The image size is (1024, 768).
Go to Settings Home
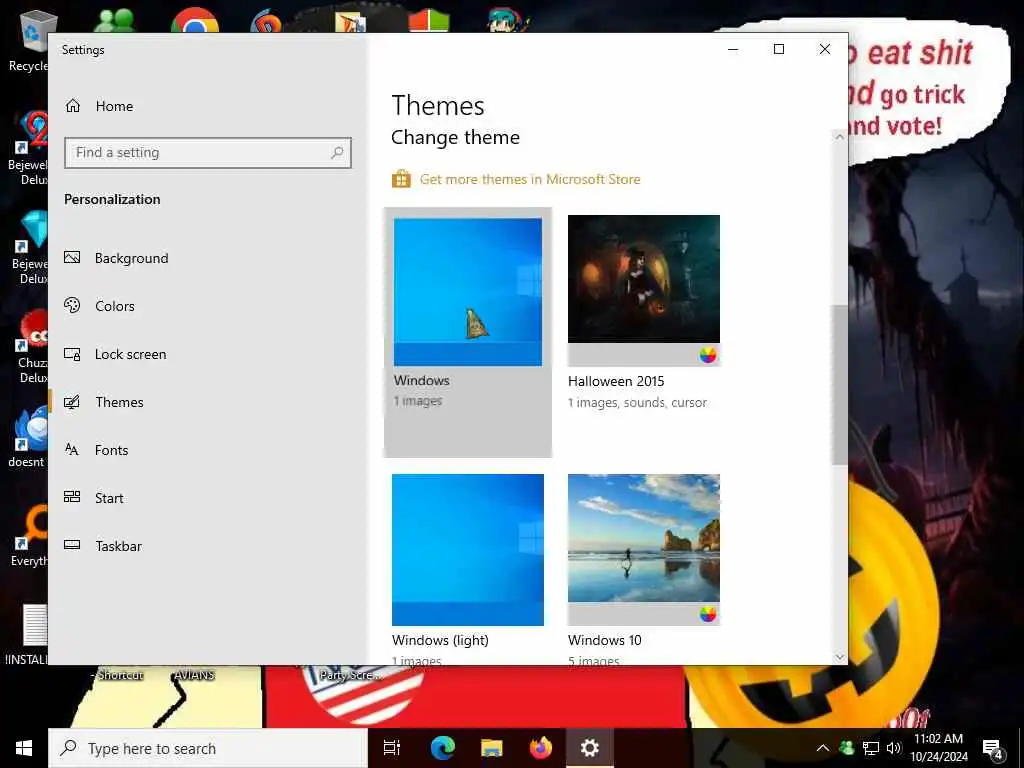point(99,106)
